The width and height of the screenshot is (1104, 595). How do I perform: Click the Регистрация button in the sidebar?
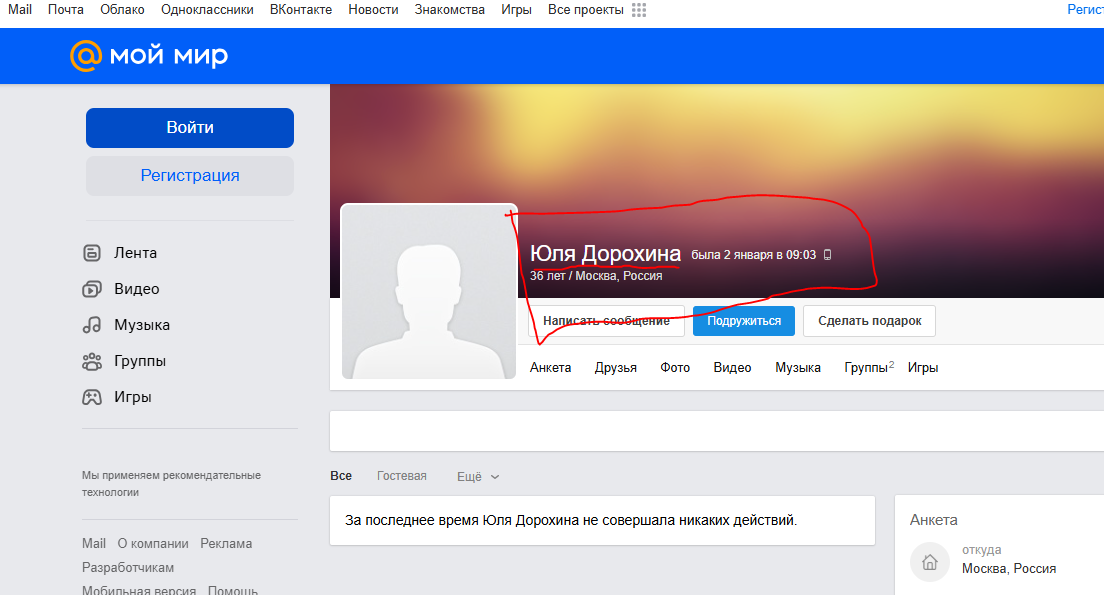coord(190,176)
